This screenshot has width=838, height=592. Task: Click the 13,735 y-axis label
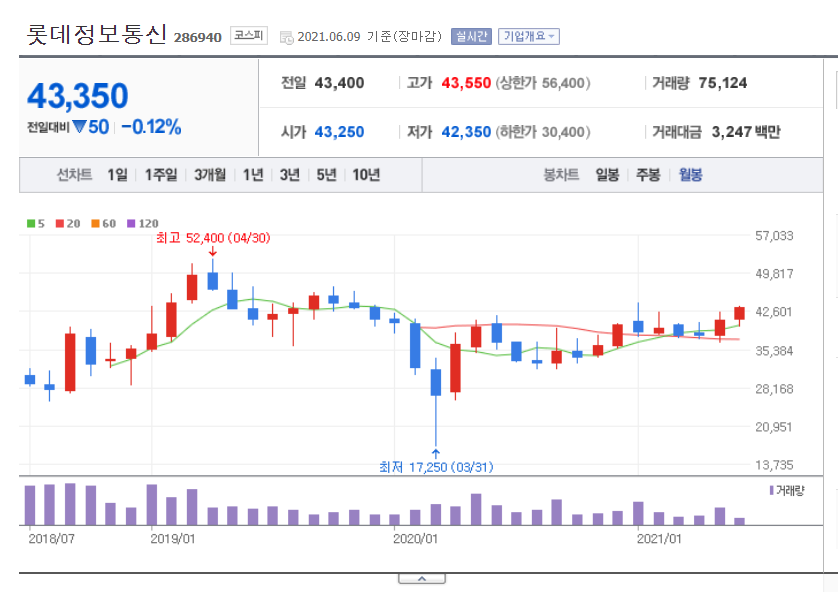click(x=774, y=465)
